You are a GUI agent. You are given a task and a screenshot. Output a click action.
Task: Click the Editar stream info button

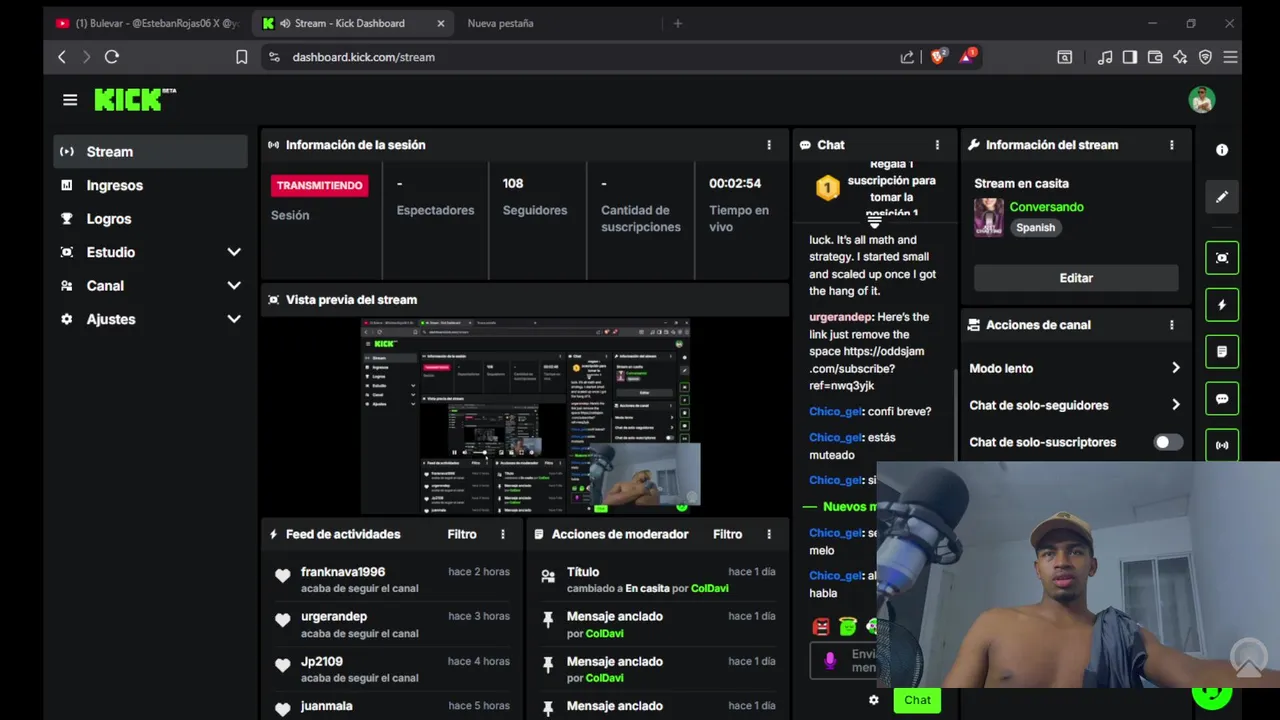(x=1076, y=278)
